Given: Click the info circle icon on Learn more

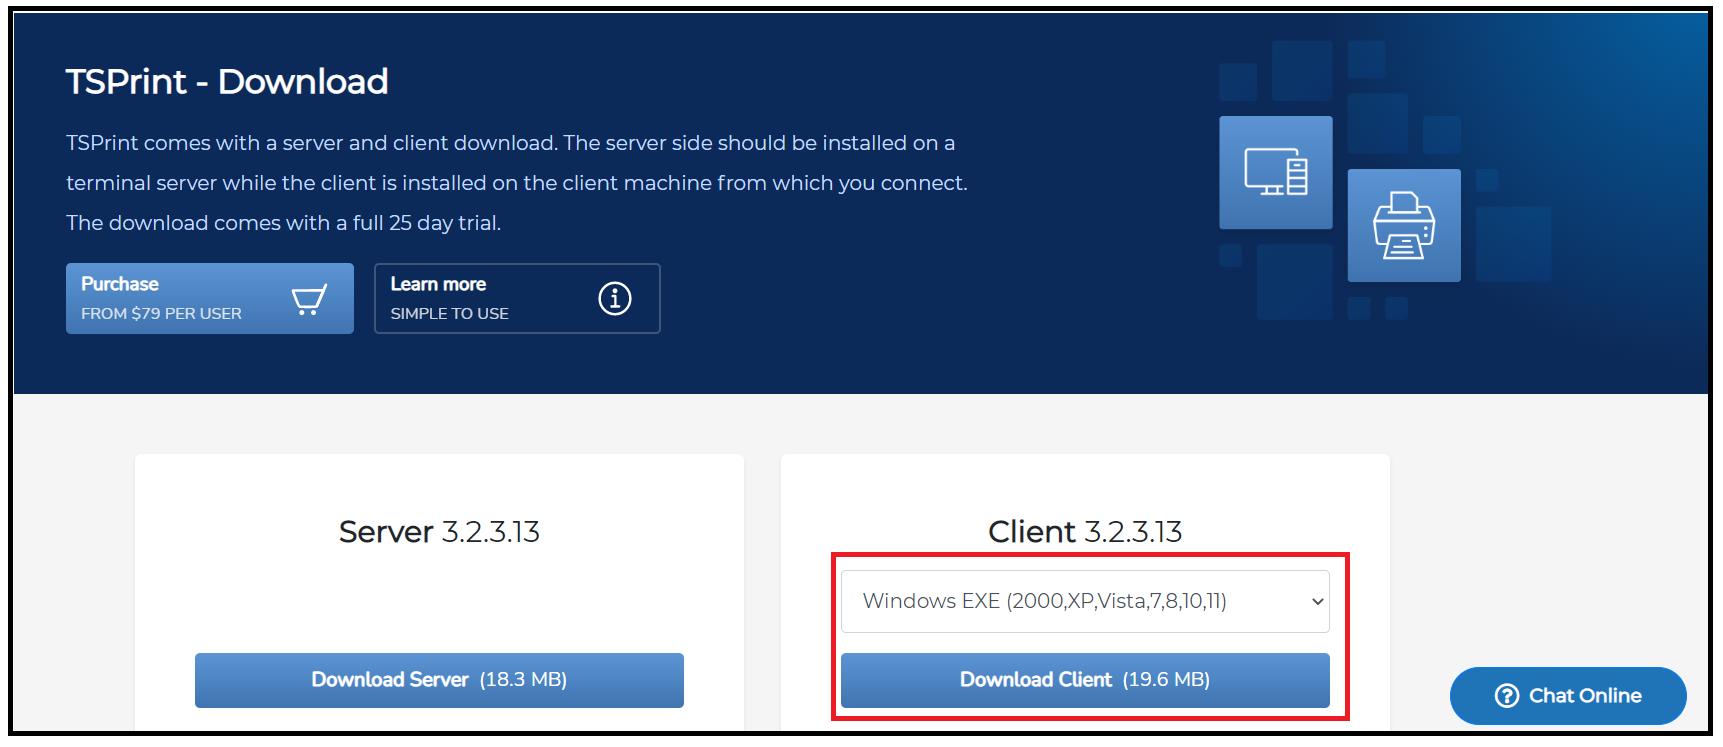Looking at the screenshot, I should click(x=615, y=298).
